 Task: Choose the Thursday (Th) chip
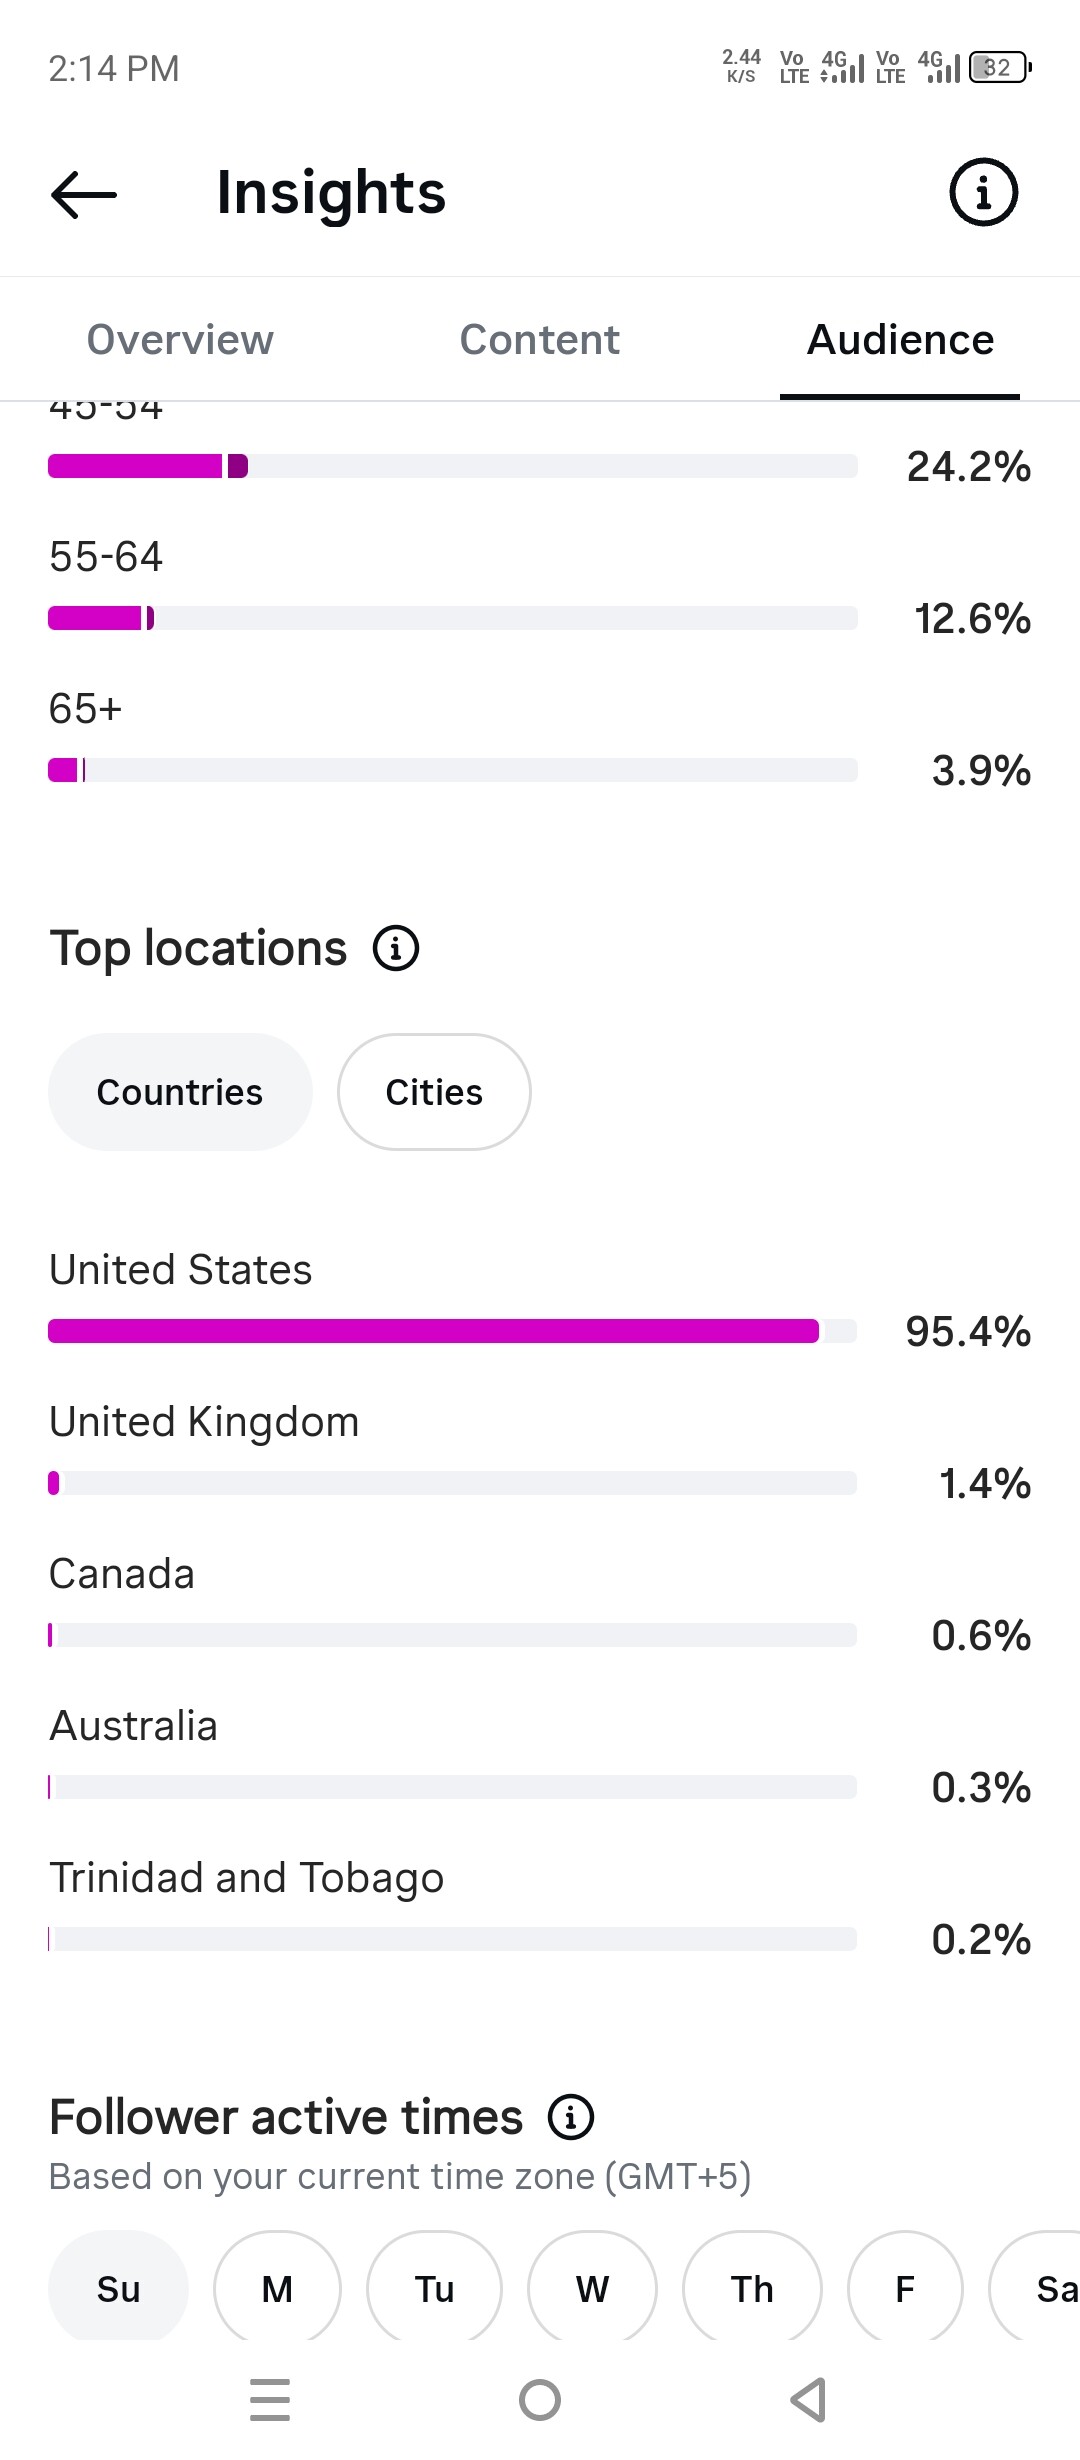752,2288
